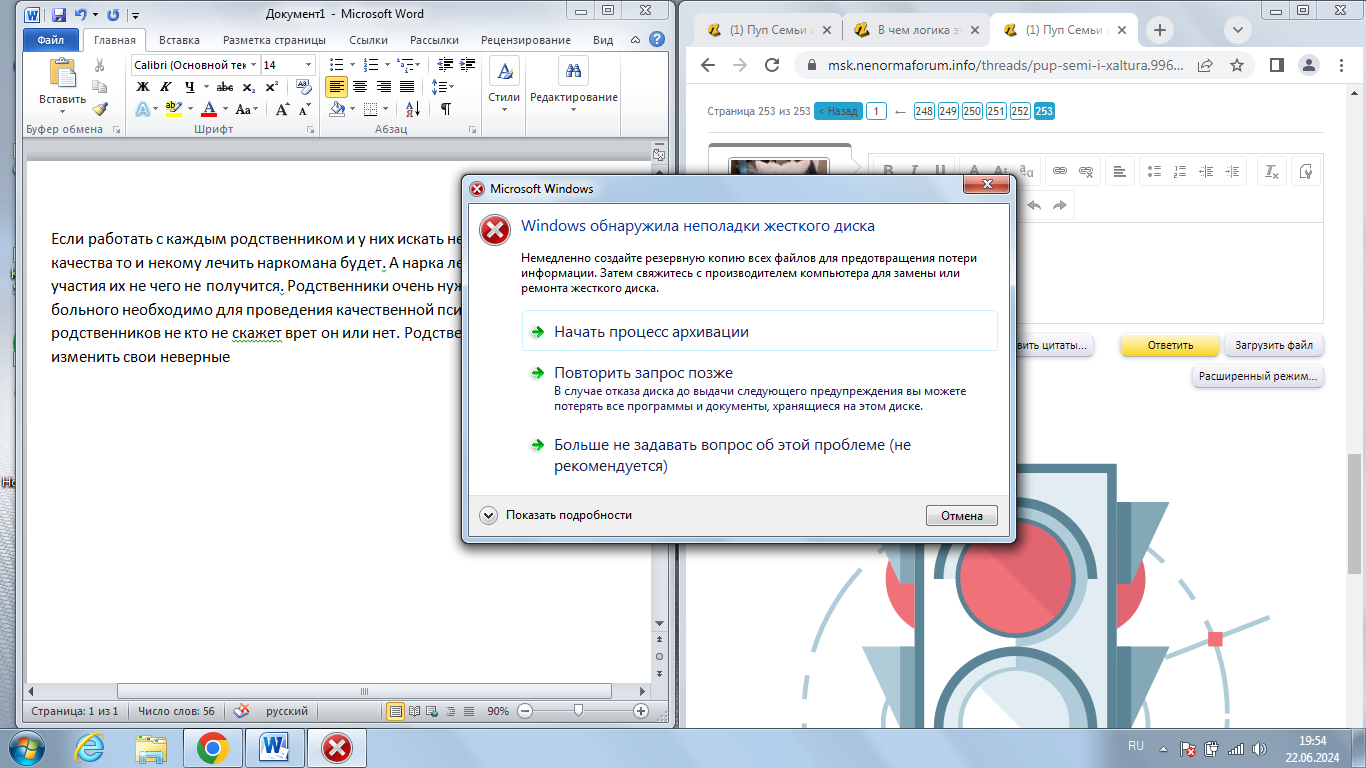The width and height of the screenshot is (1366, 768).
Task: Toggle the show paragraph marks ¶ icon
Action: click(445, 109)
